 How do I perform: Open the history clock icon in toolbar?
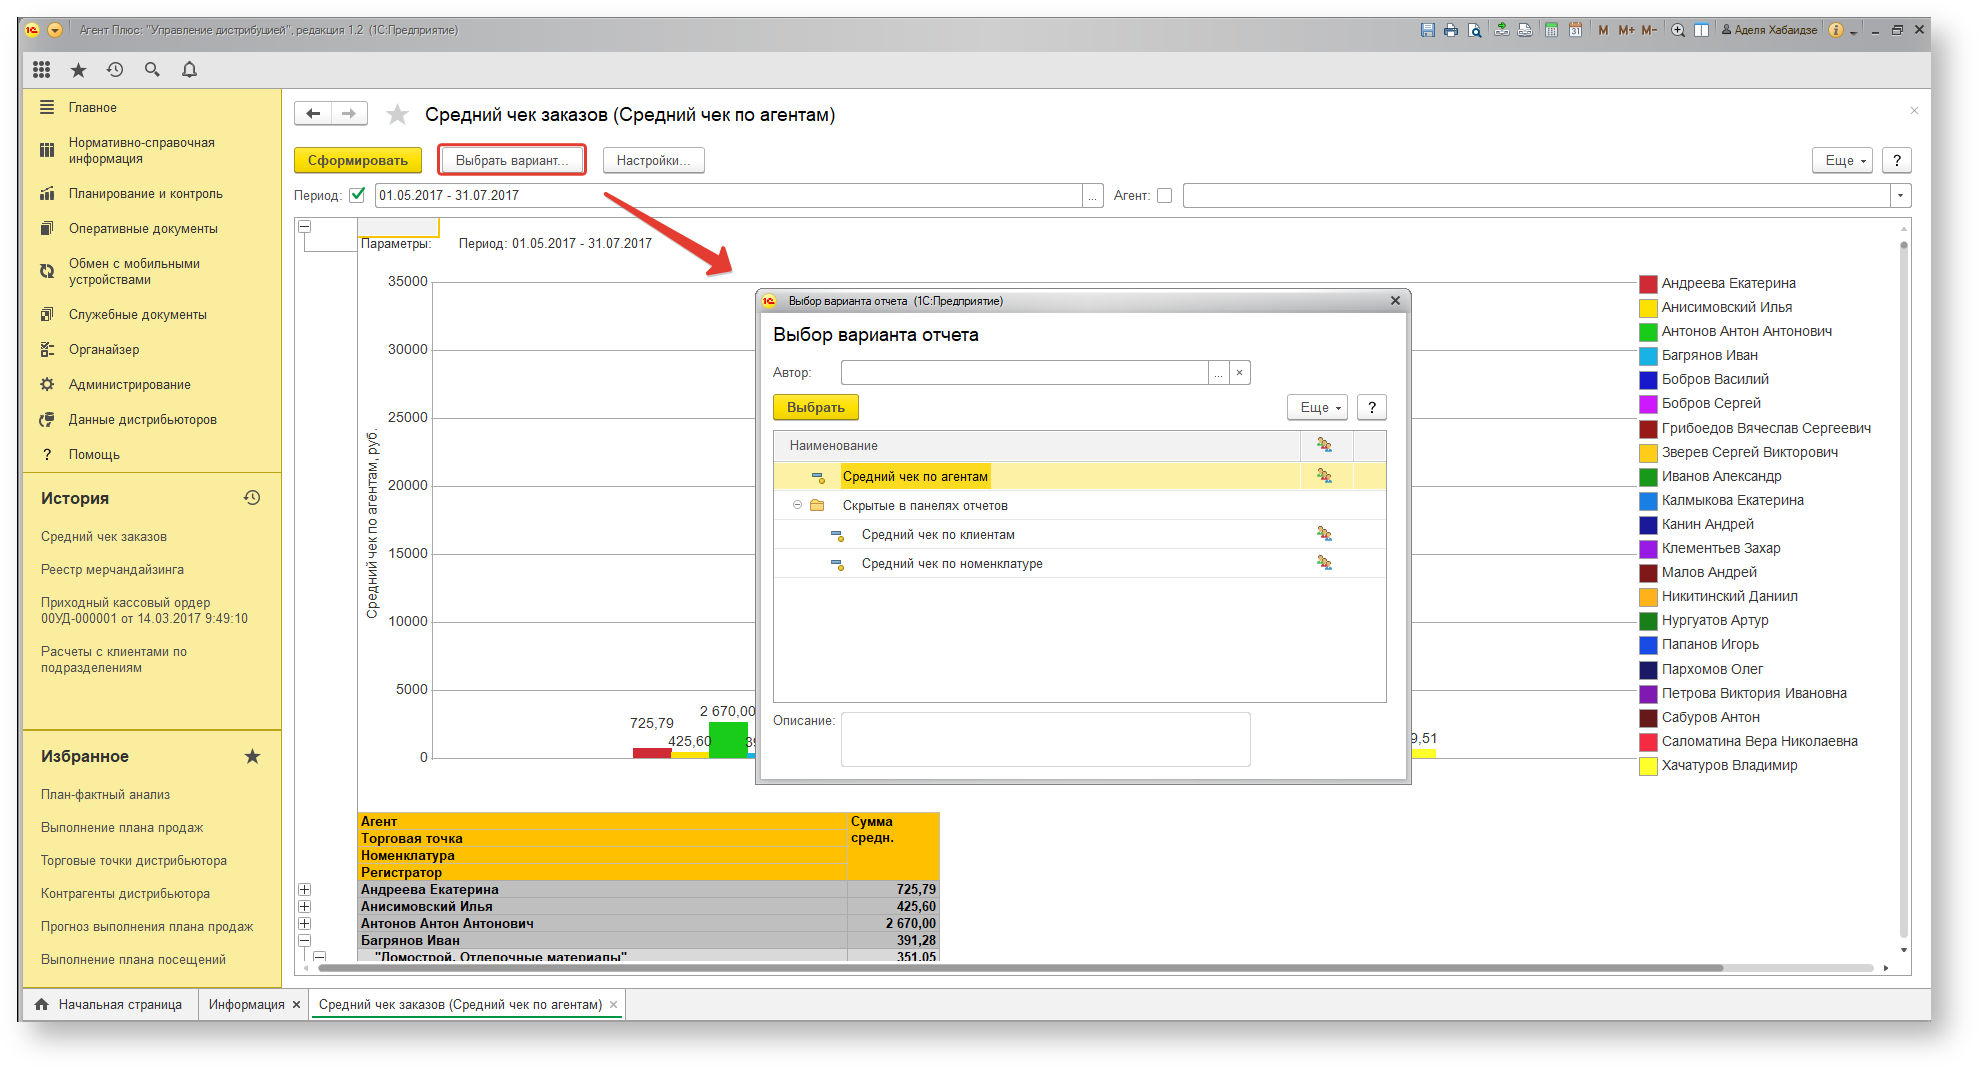tap(115, 69)
